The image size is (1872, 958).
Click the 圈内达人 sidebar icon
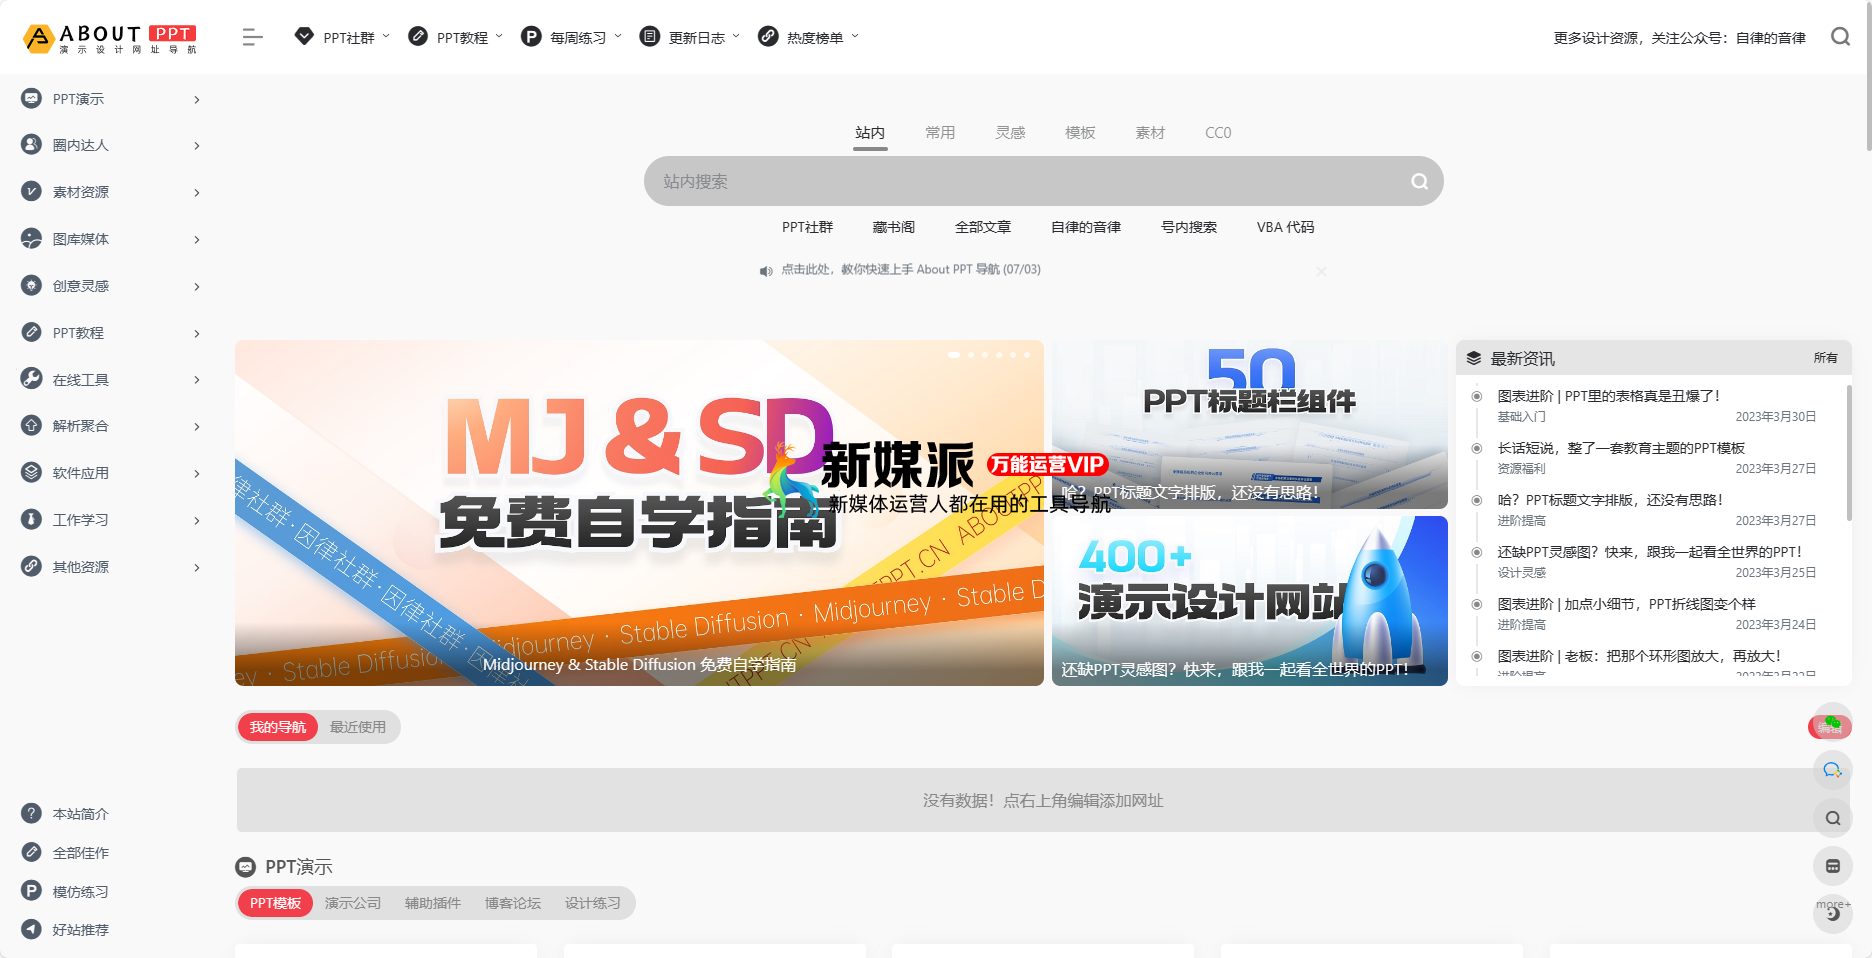coord(32,145)
